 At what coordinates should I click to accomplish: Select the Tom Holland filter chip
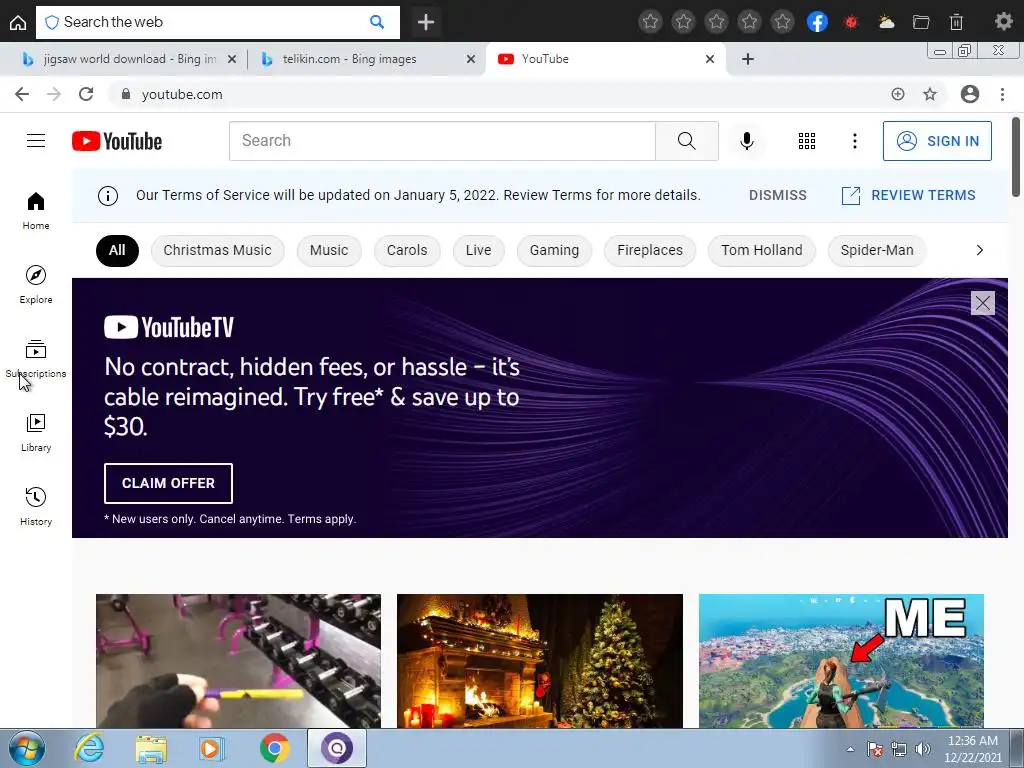(761, 250)
